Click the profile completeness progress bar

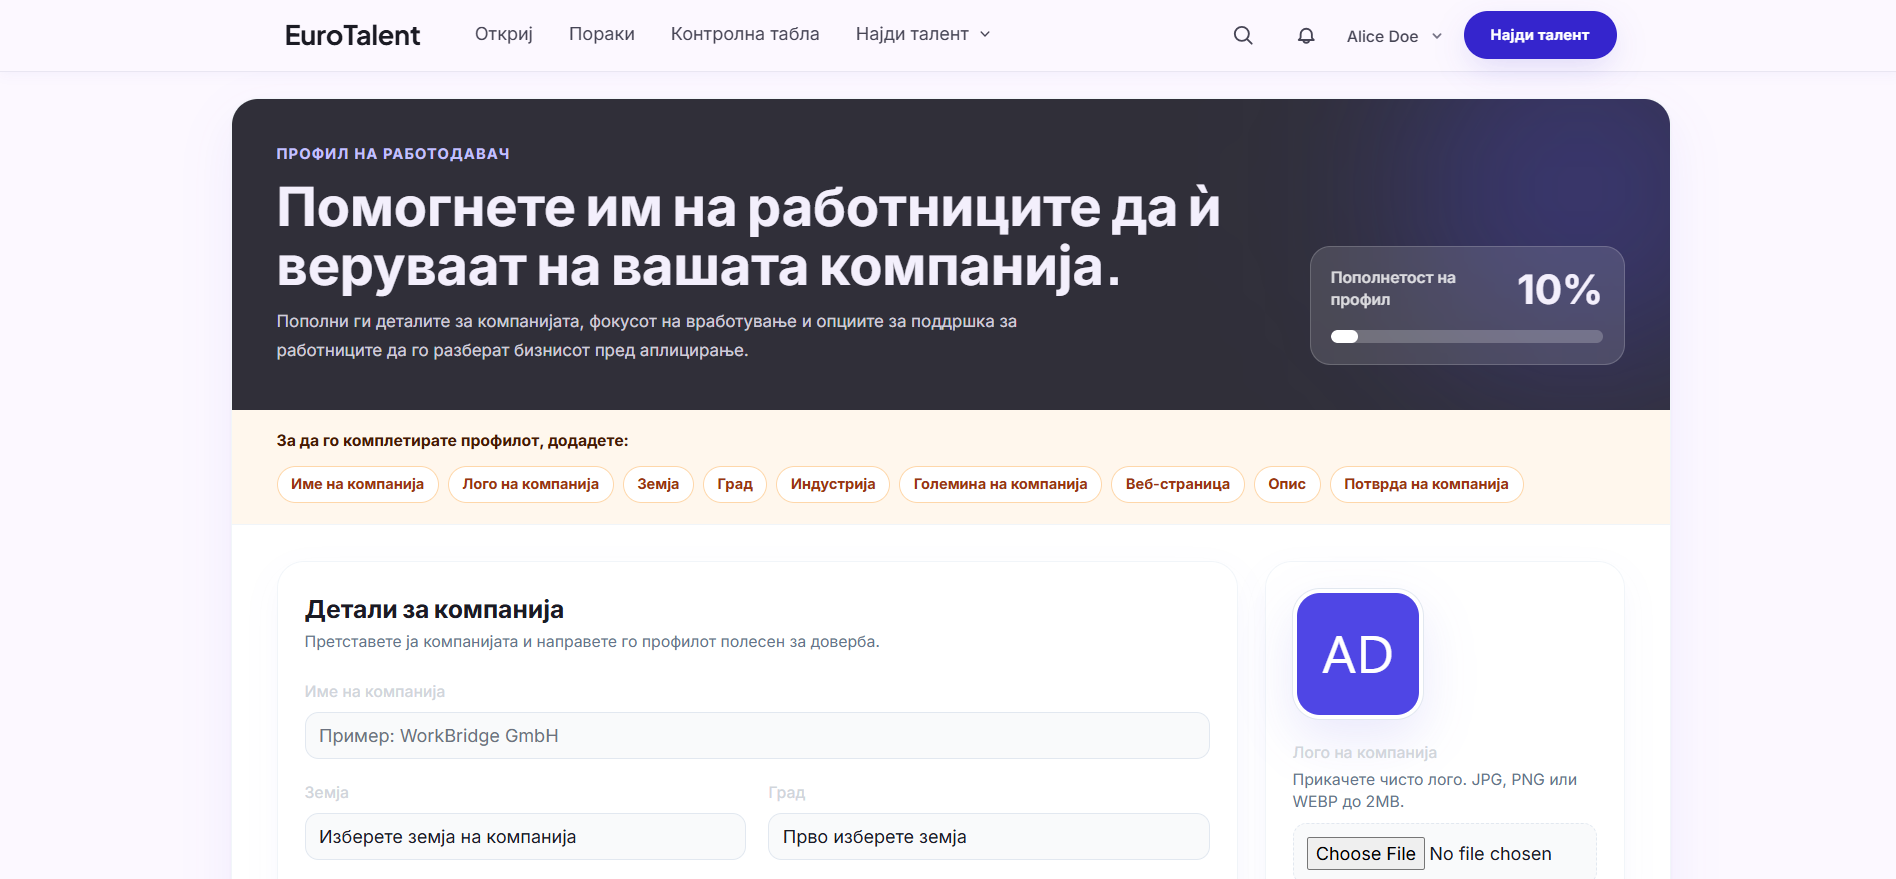[x=1467, y=337]
